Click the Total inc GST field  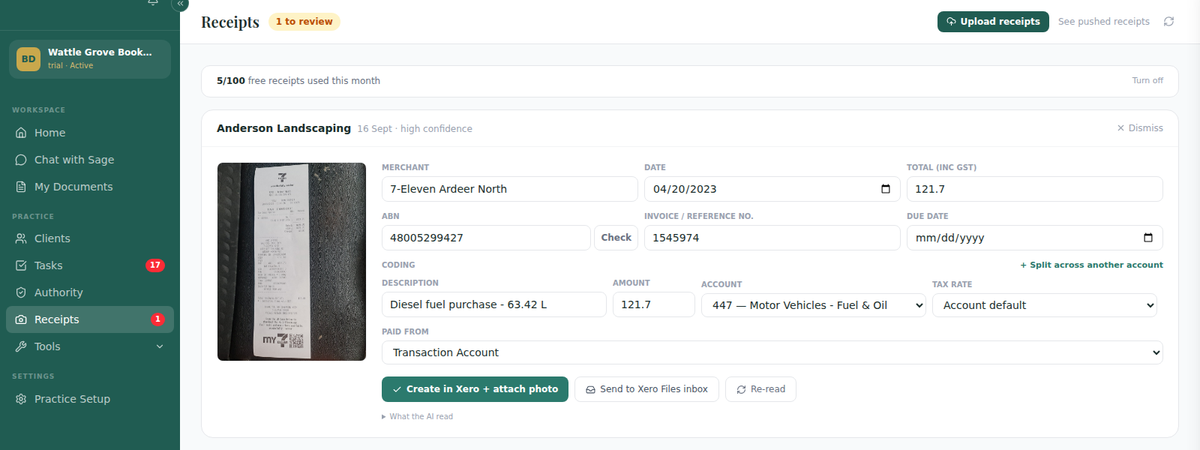coord(1034,189)
